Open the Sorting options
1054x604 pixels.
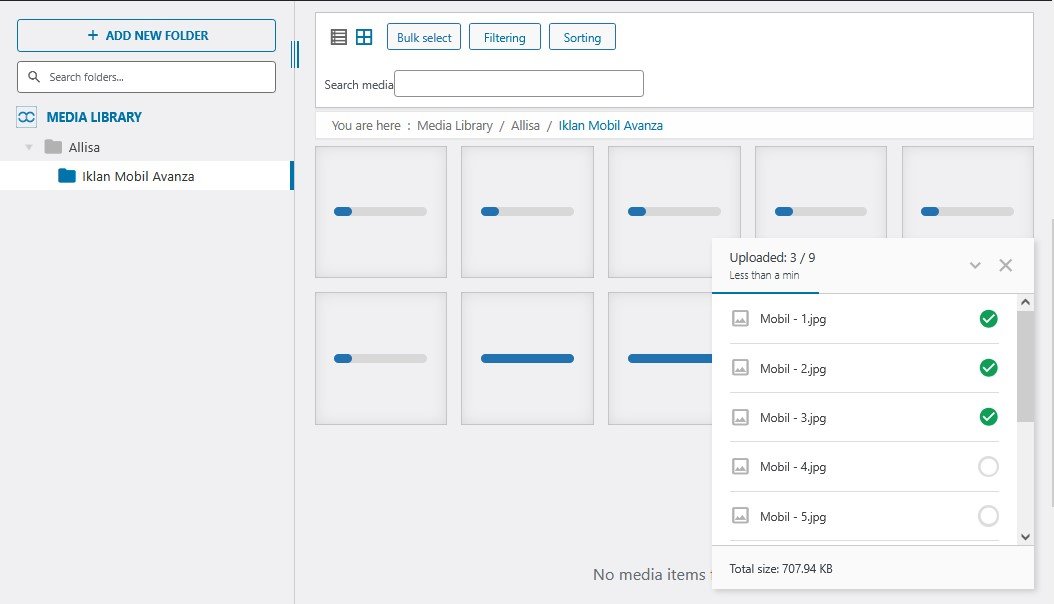click(582, 37)
